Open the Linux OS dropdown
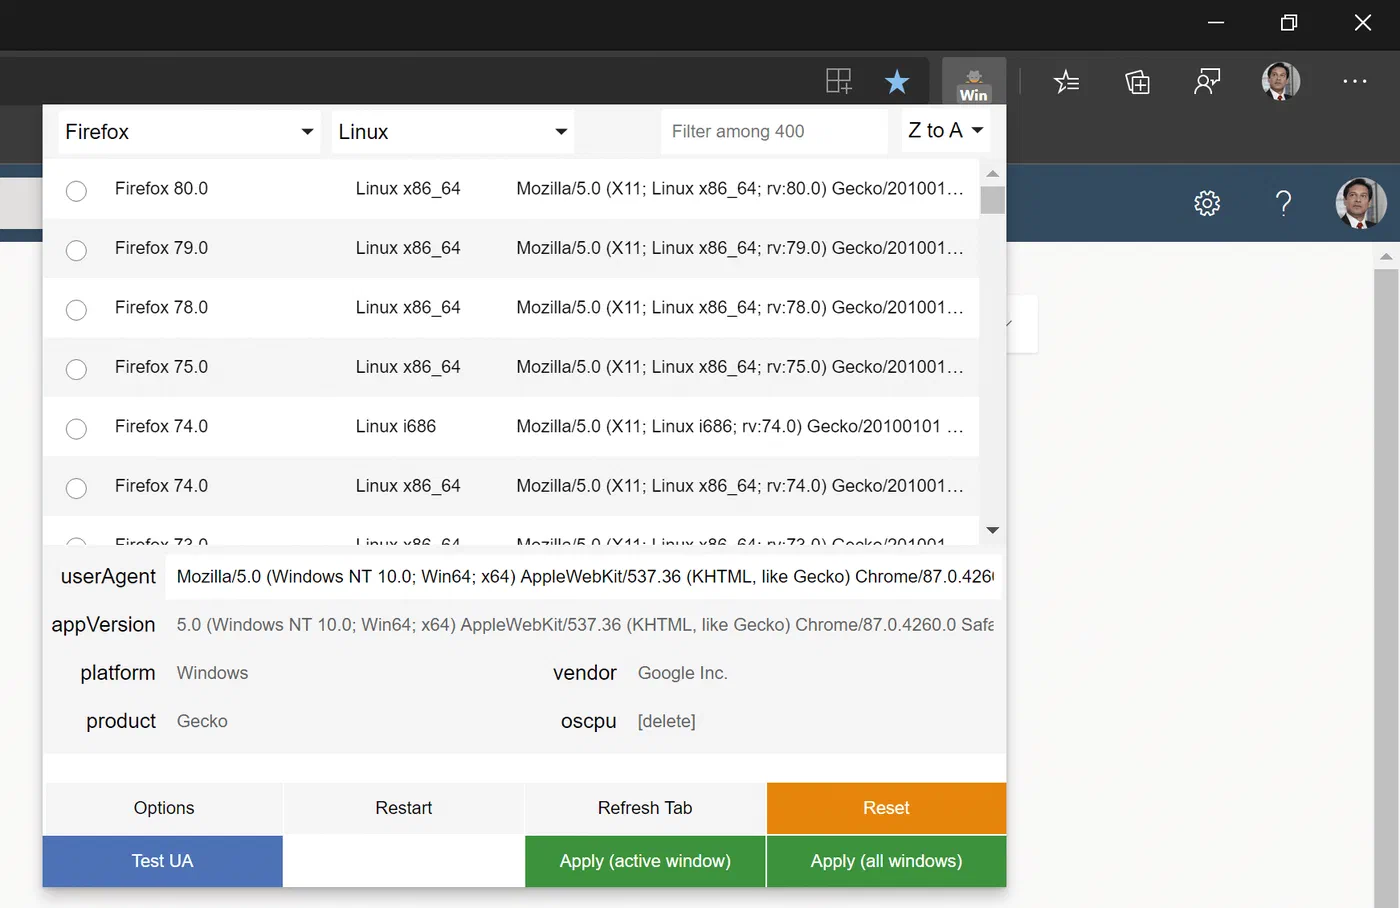 [452, 131]
